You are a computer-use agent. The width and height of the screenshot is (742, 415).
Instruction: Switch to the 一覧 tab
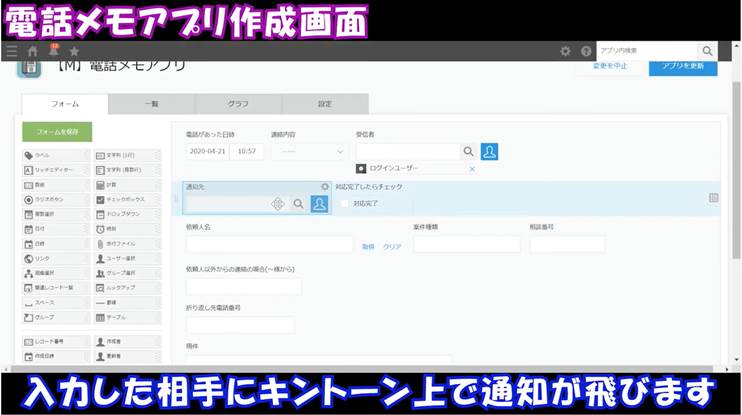coord(152,104)
